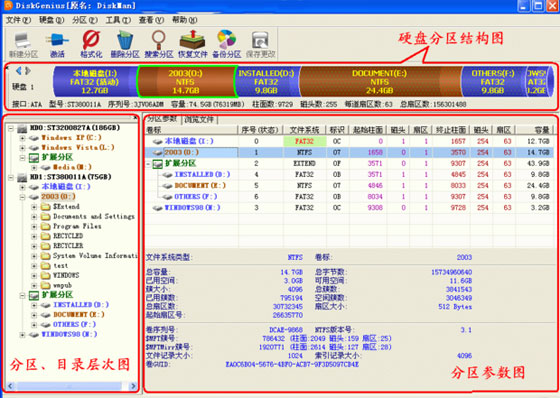Screen dimensions: 560x398
Task: Switch to the 浏览文件 tab
Action: [x=199, y=119]
